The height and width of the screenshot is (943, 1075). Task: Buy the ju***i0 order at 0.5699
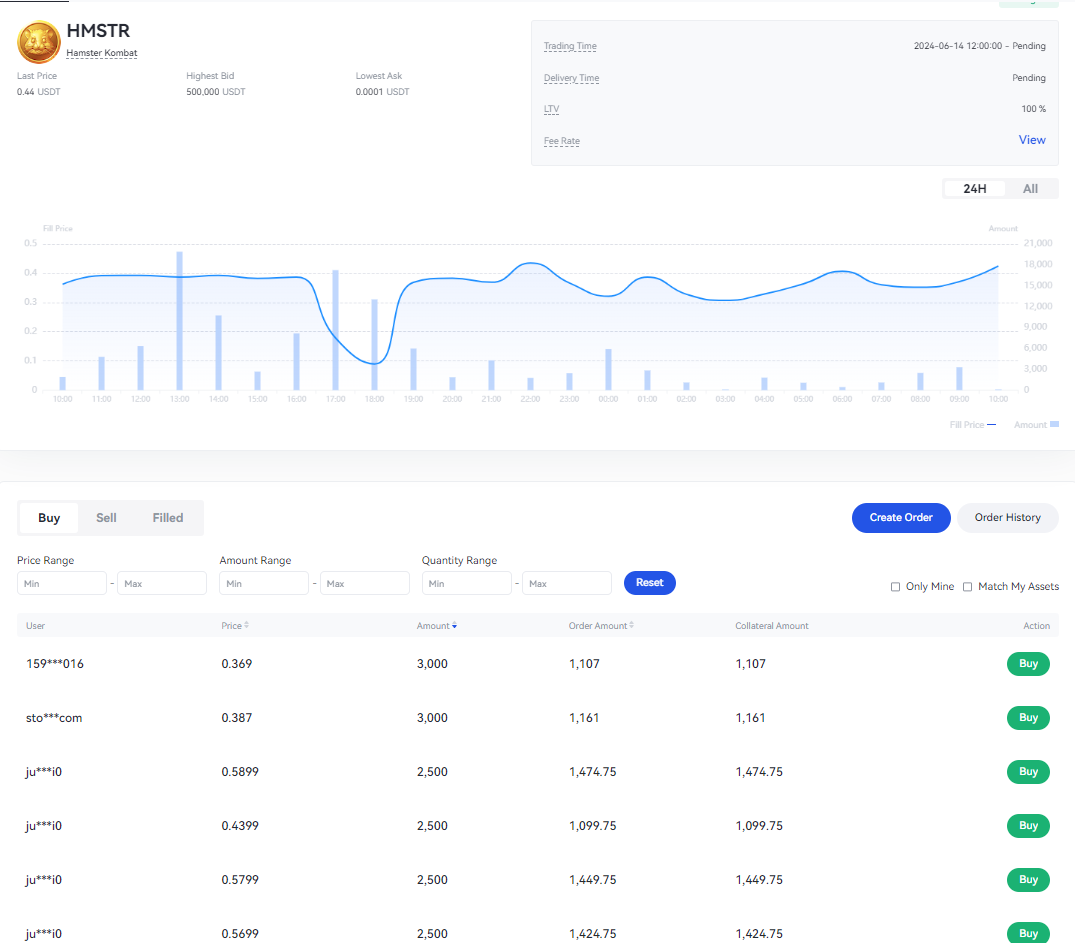(1028, 933)
